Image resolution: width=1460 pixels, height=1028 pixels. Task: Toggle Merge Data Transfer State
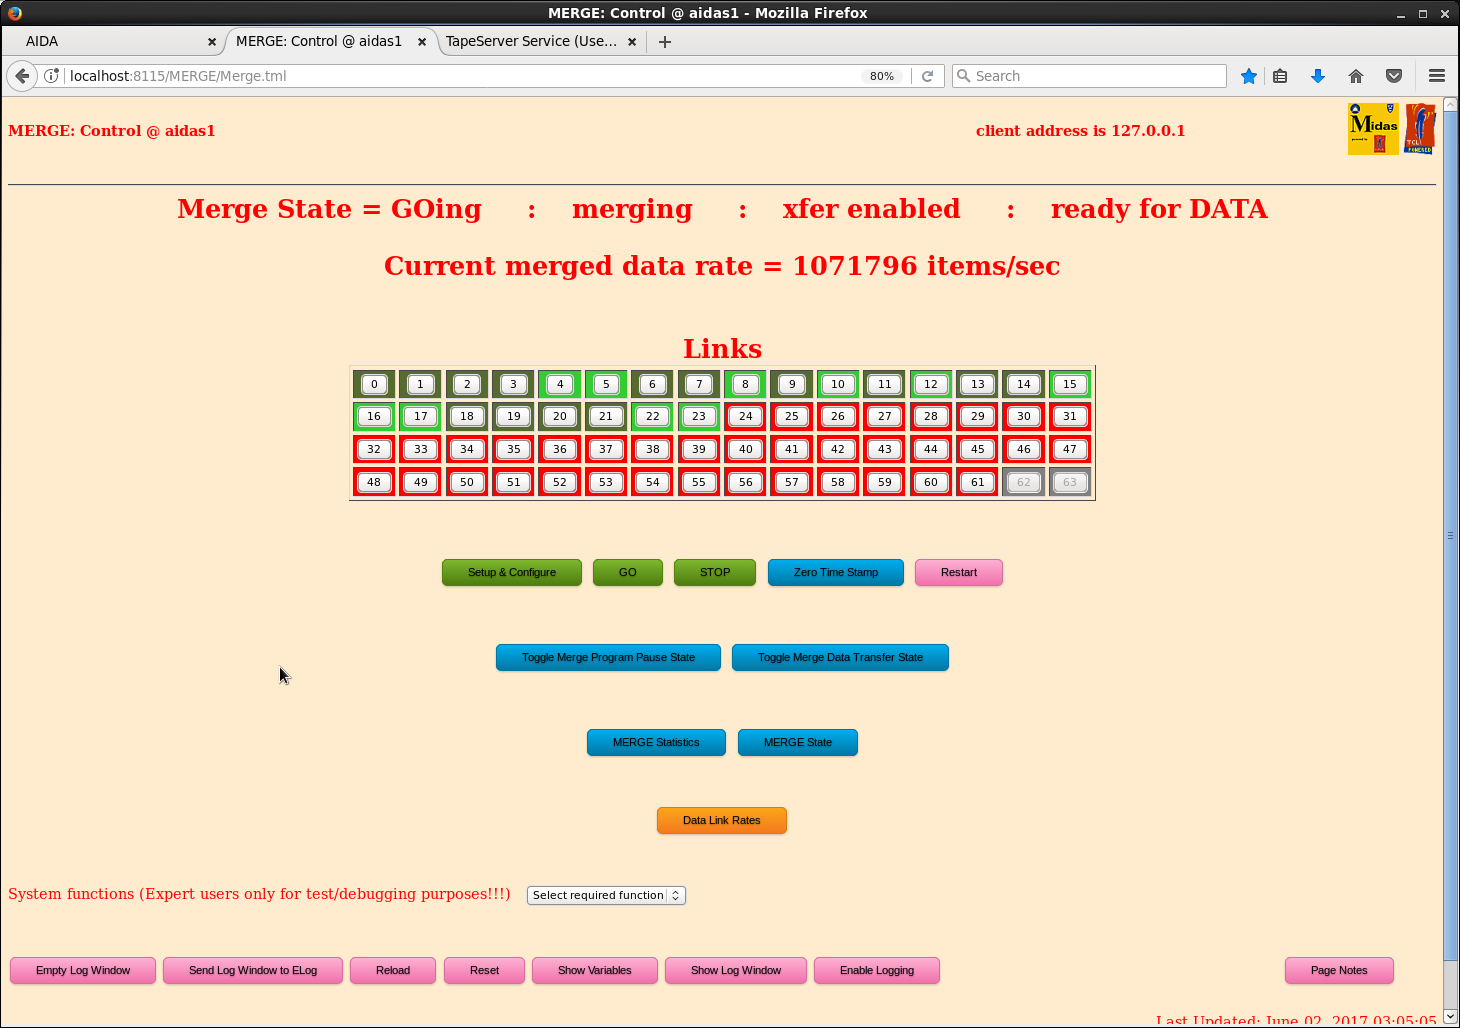[x=840, y=658]
